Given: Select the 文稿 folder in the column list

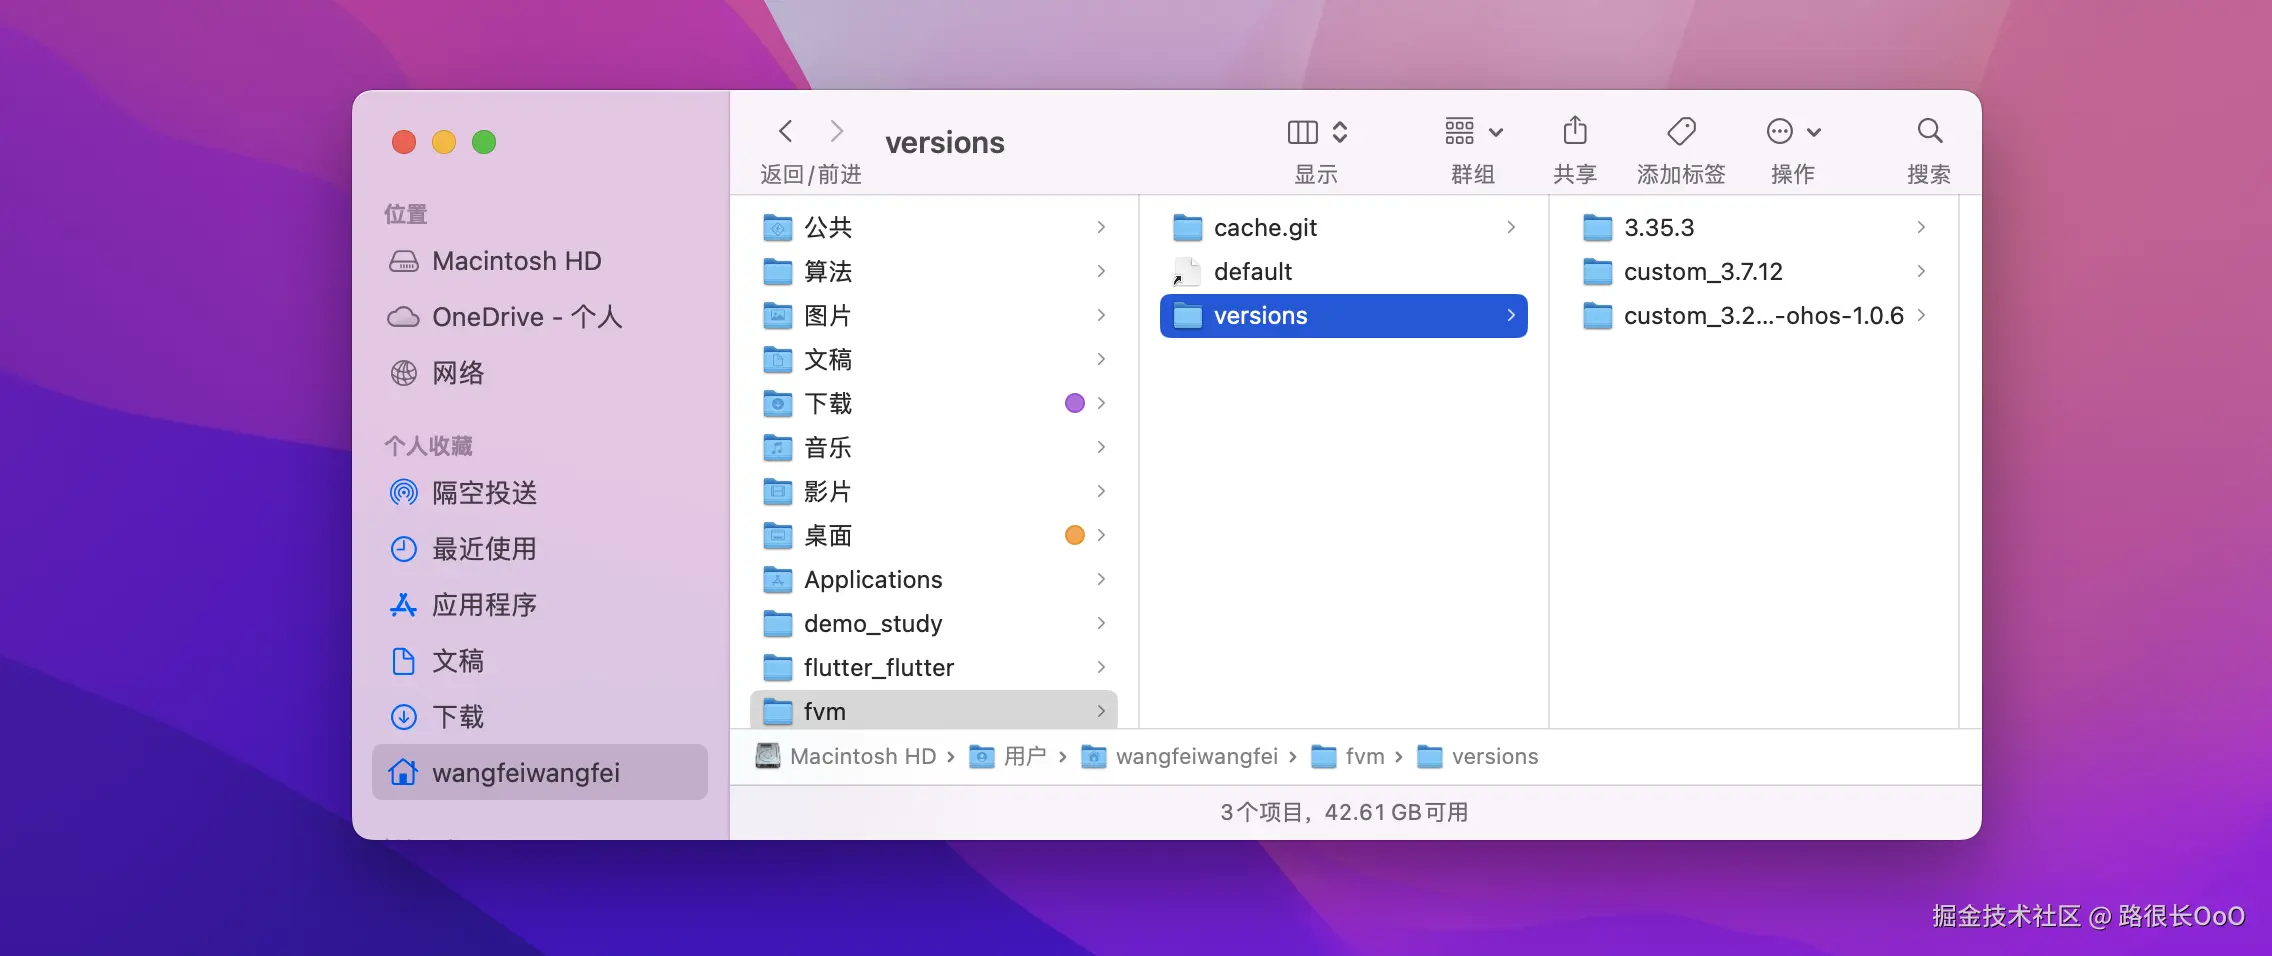Looking at the screenshot, I should [934, 360].
